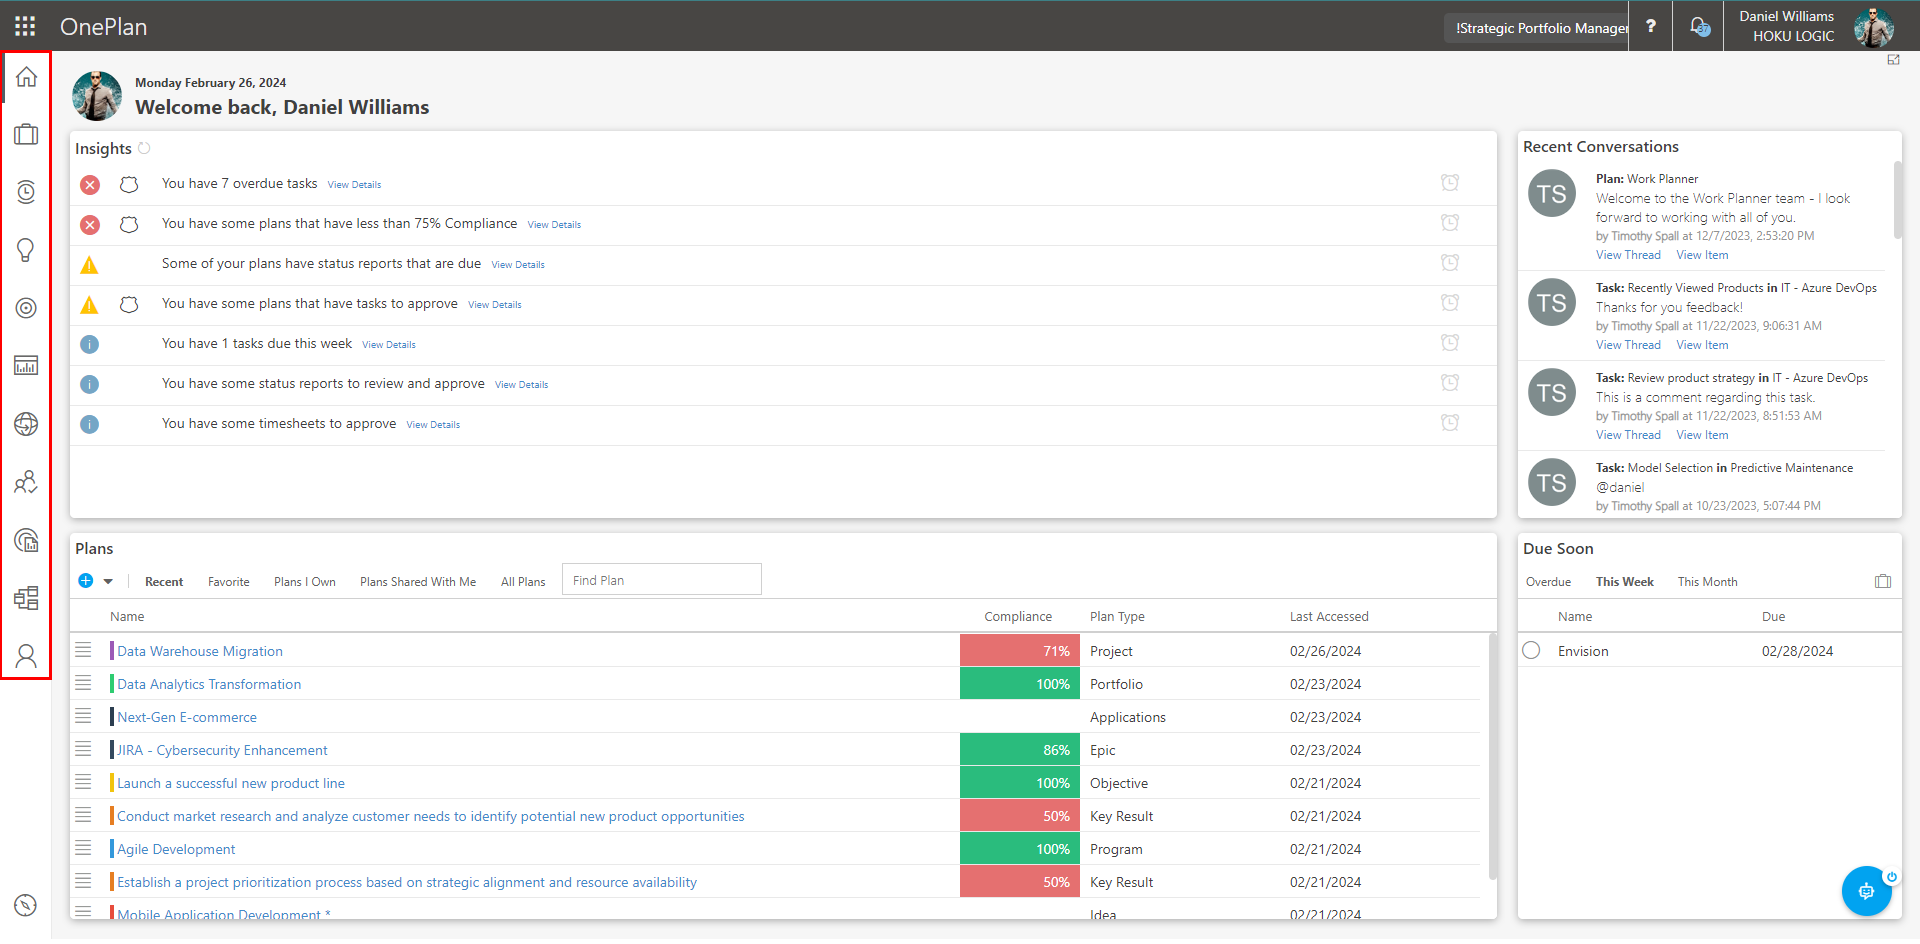
Task: Toggle the alarm on the timesheets approval insight
Action: click(1449, 422)
